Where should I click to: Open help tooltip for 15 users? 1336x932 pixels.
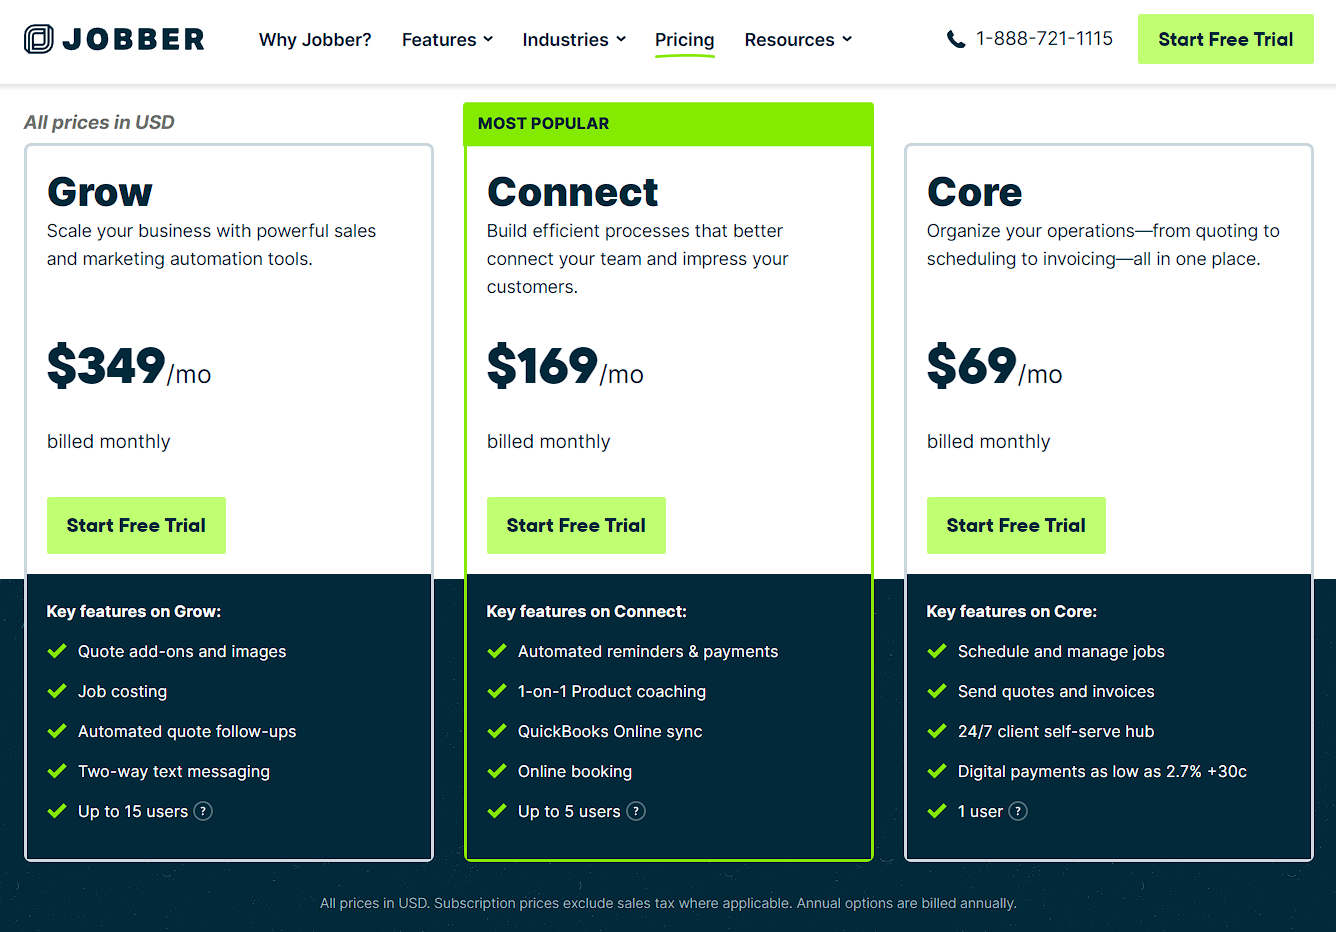click(x=203, y=811)
